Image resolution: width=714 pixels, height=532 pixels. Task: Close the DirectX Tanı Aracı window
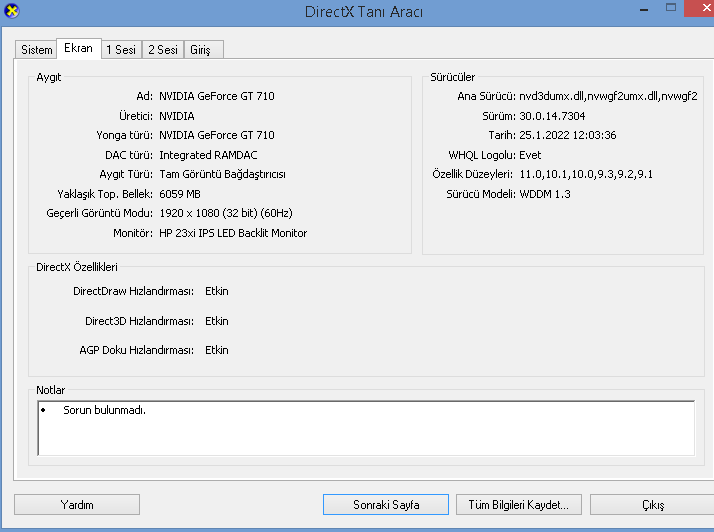700,8
